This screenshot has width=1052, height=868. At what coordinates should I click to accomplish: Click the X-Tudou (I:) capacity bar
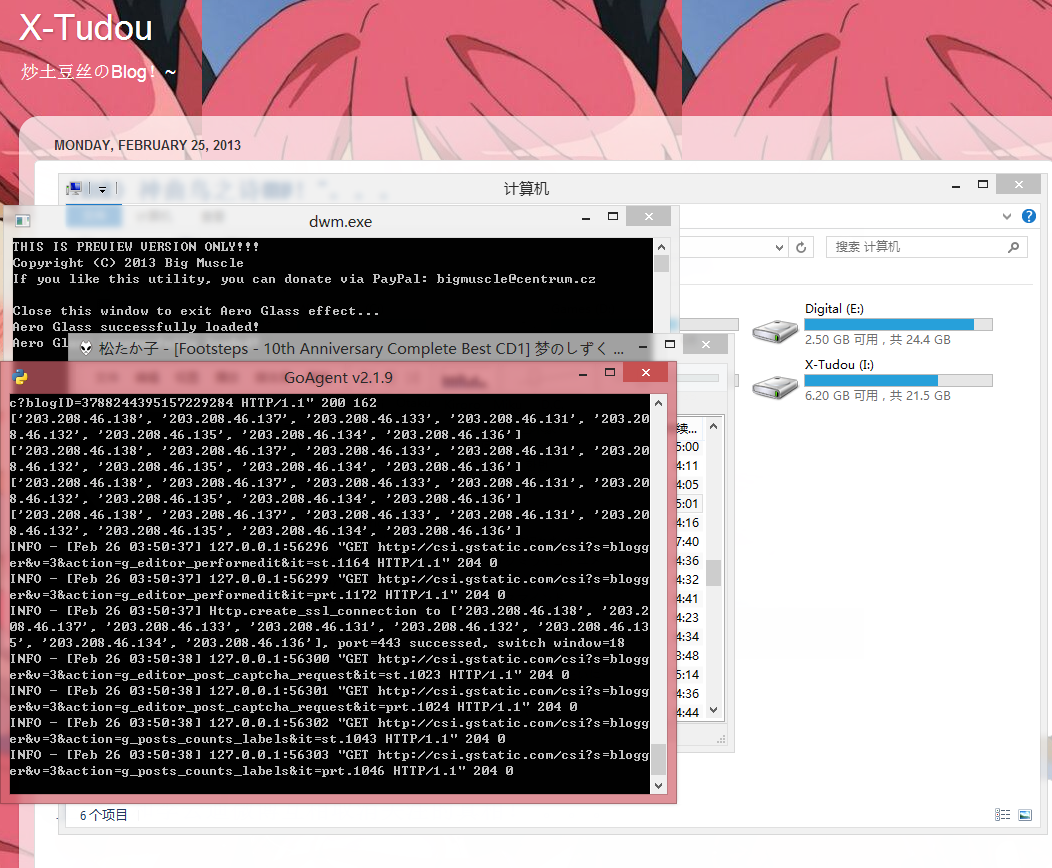(898, 380)
